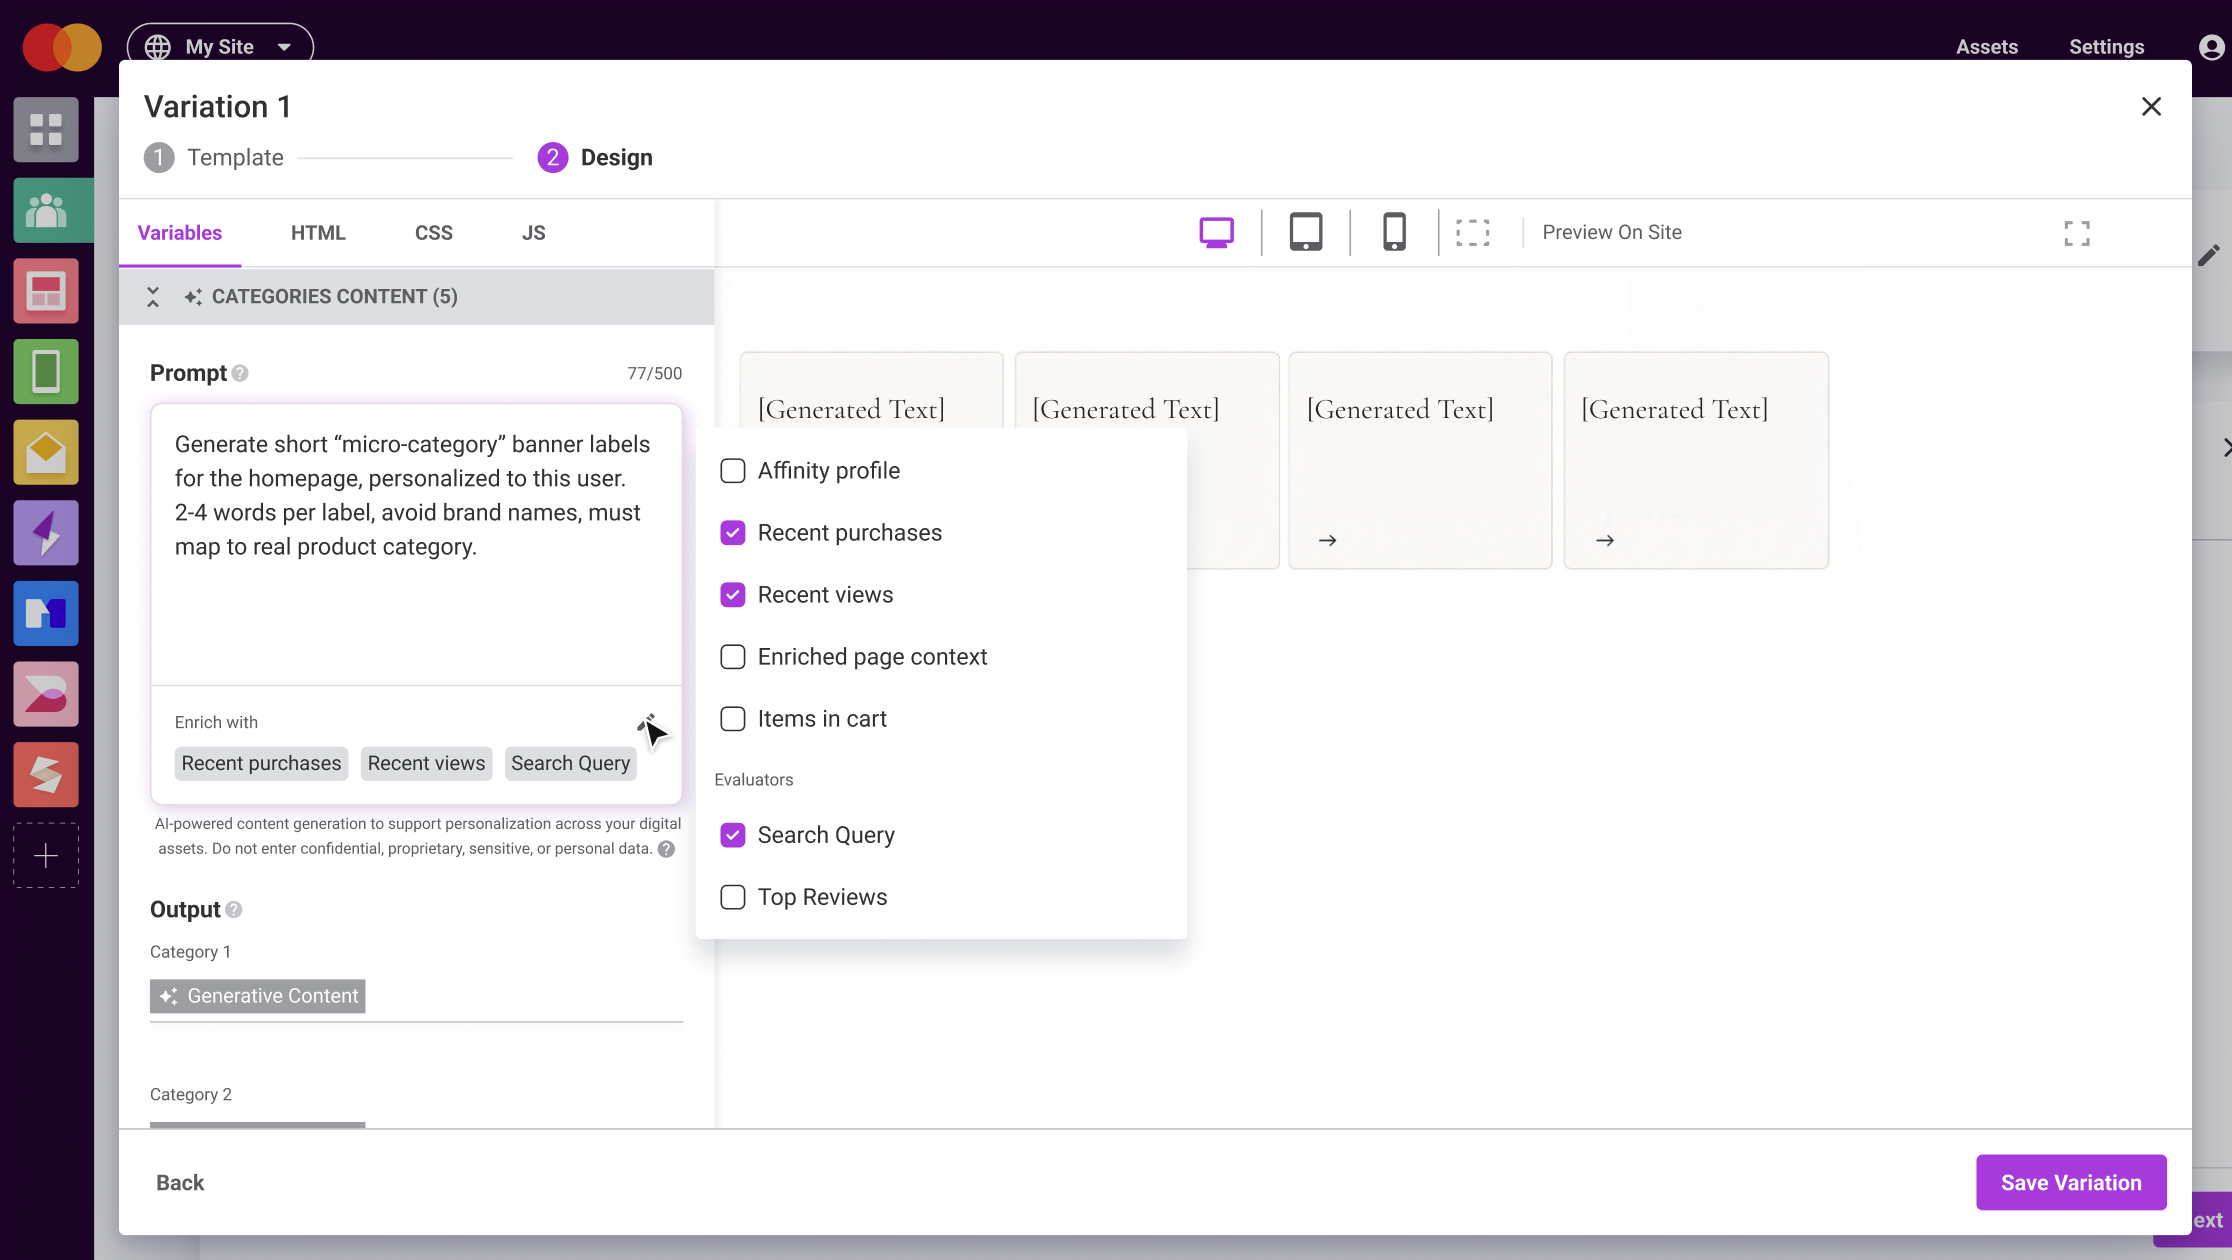This screenshot has width=2232, height=1260.
Task: Check Enriched page context checkbox
Action: click(733, 657)
